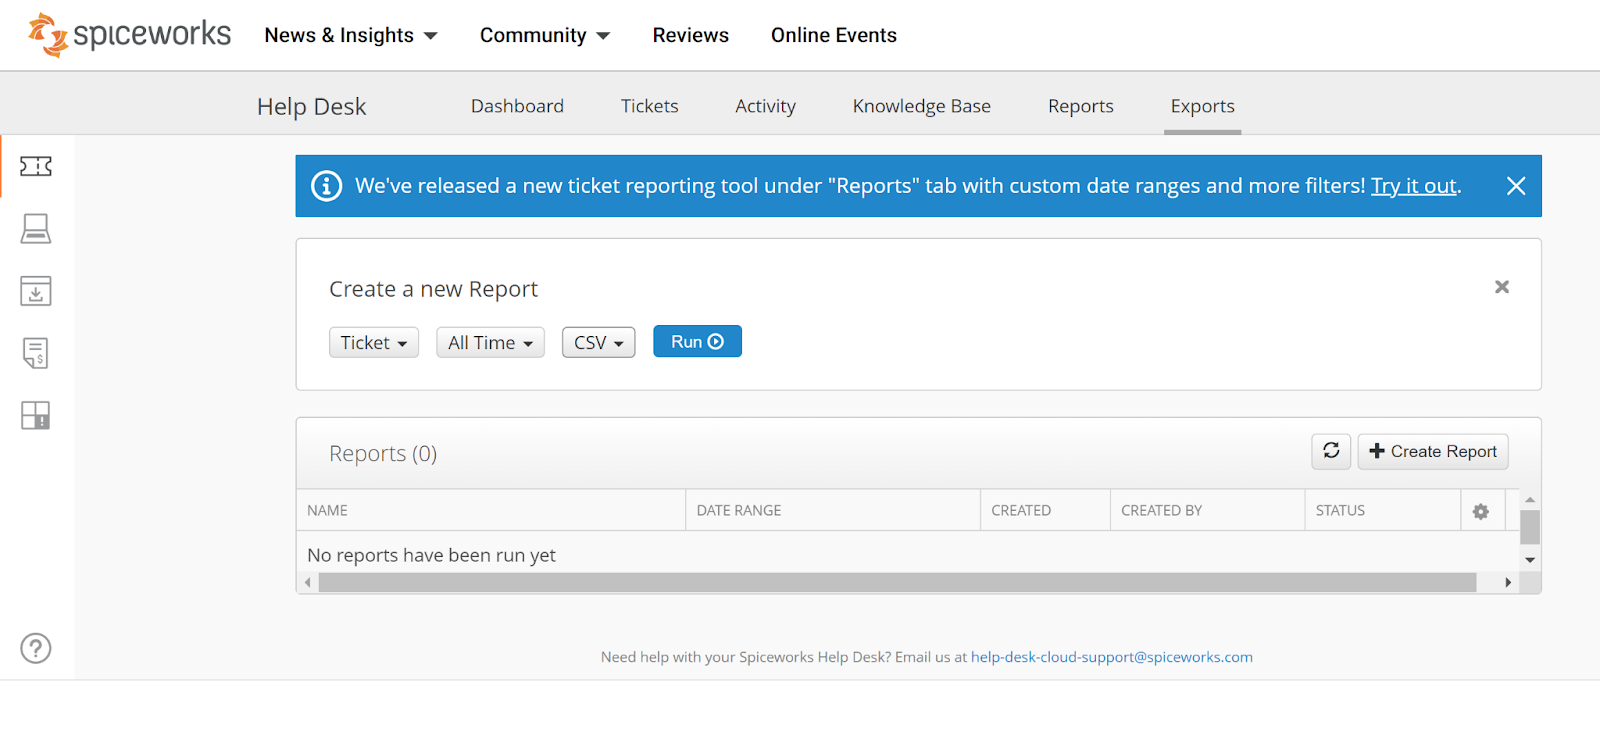Expand the News & Insights menu
Screen dimensions: 1600x743
point(351,35)
